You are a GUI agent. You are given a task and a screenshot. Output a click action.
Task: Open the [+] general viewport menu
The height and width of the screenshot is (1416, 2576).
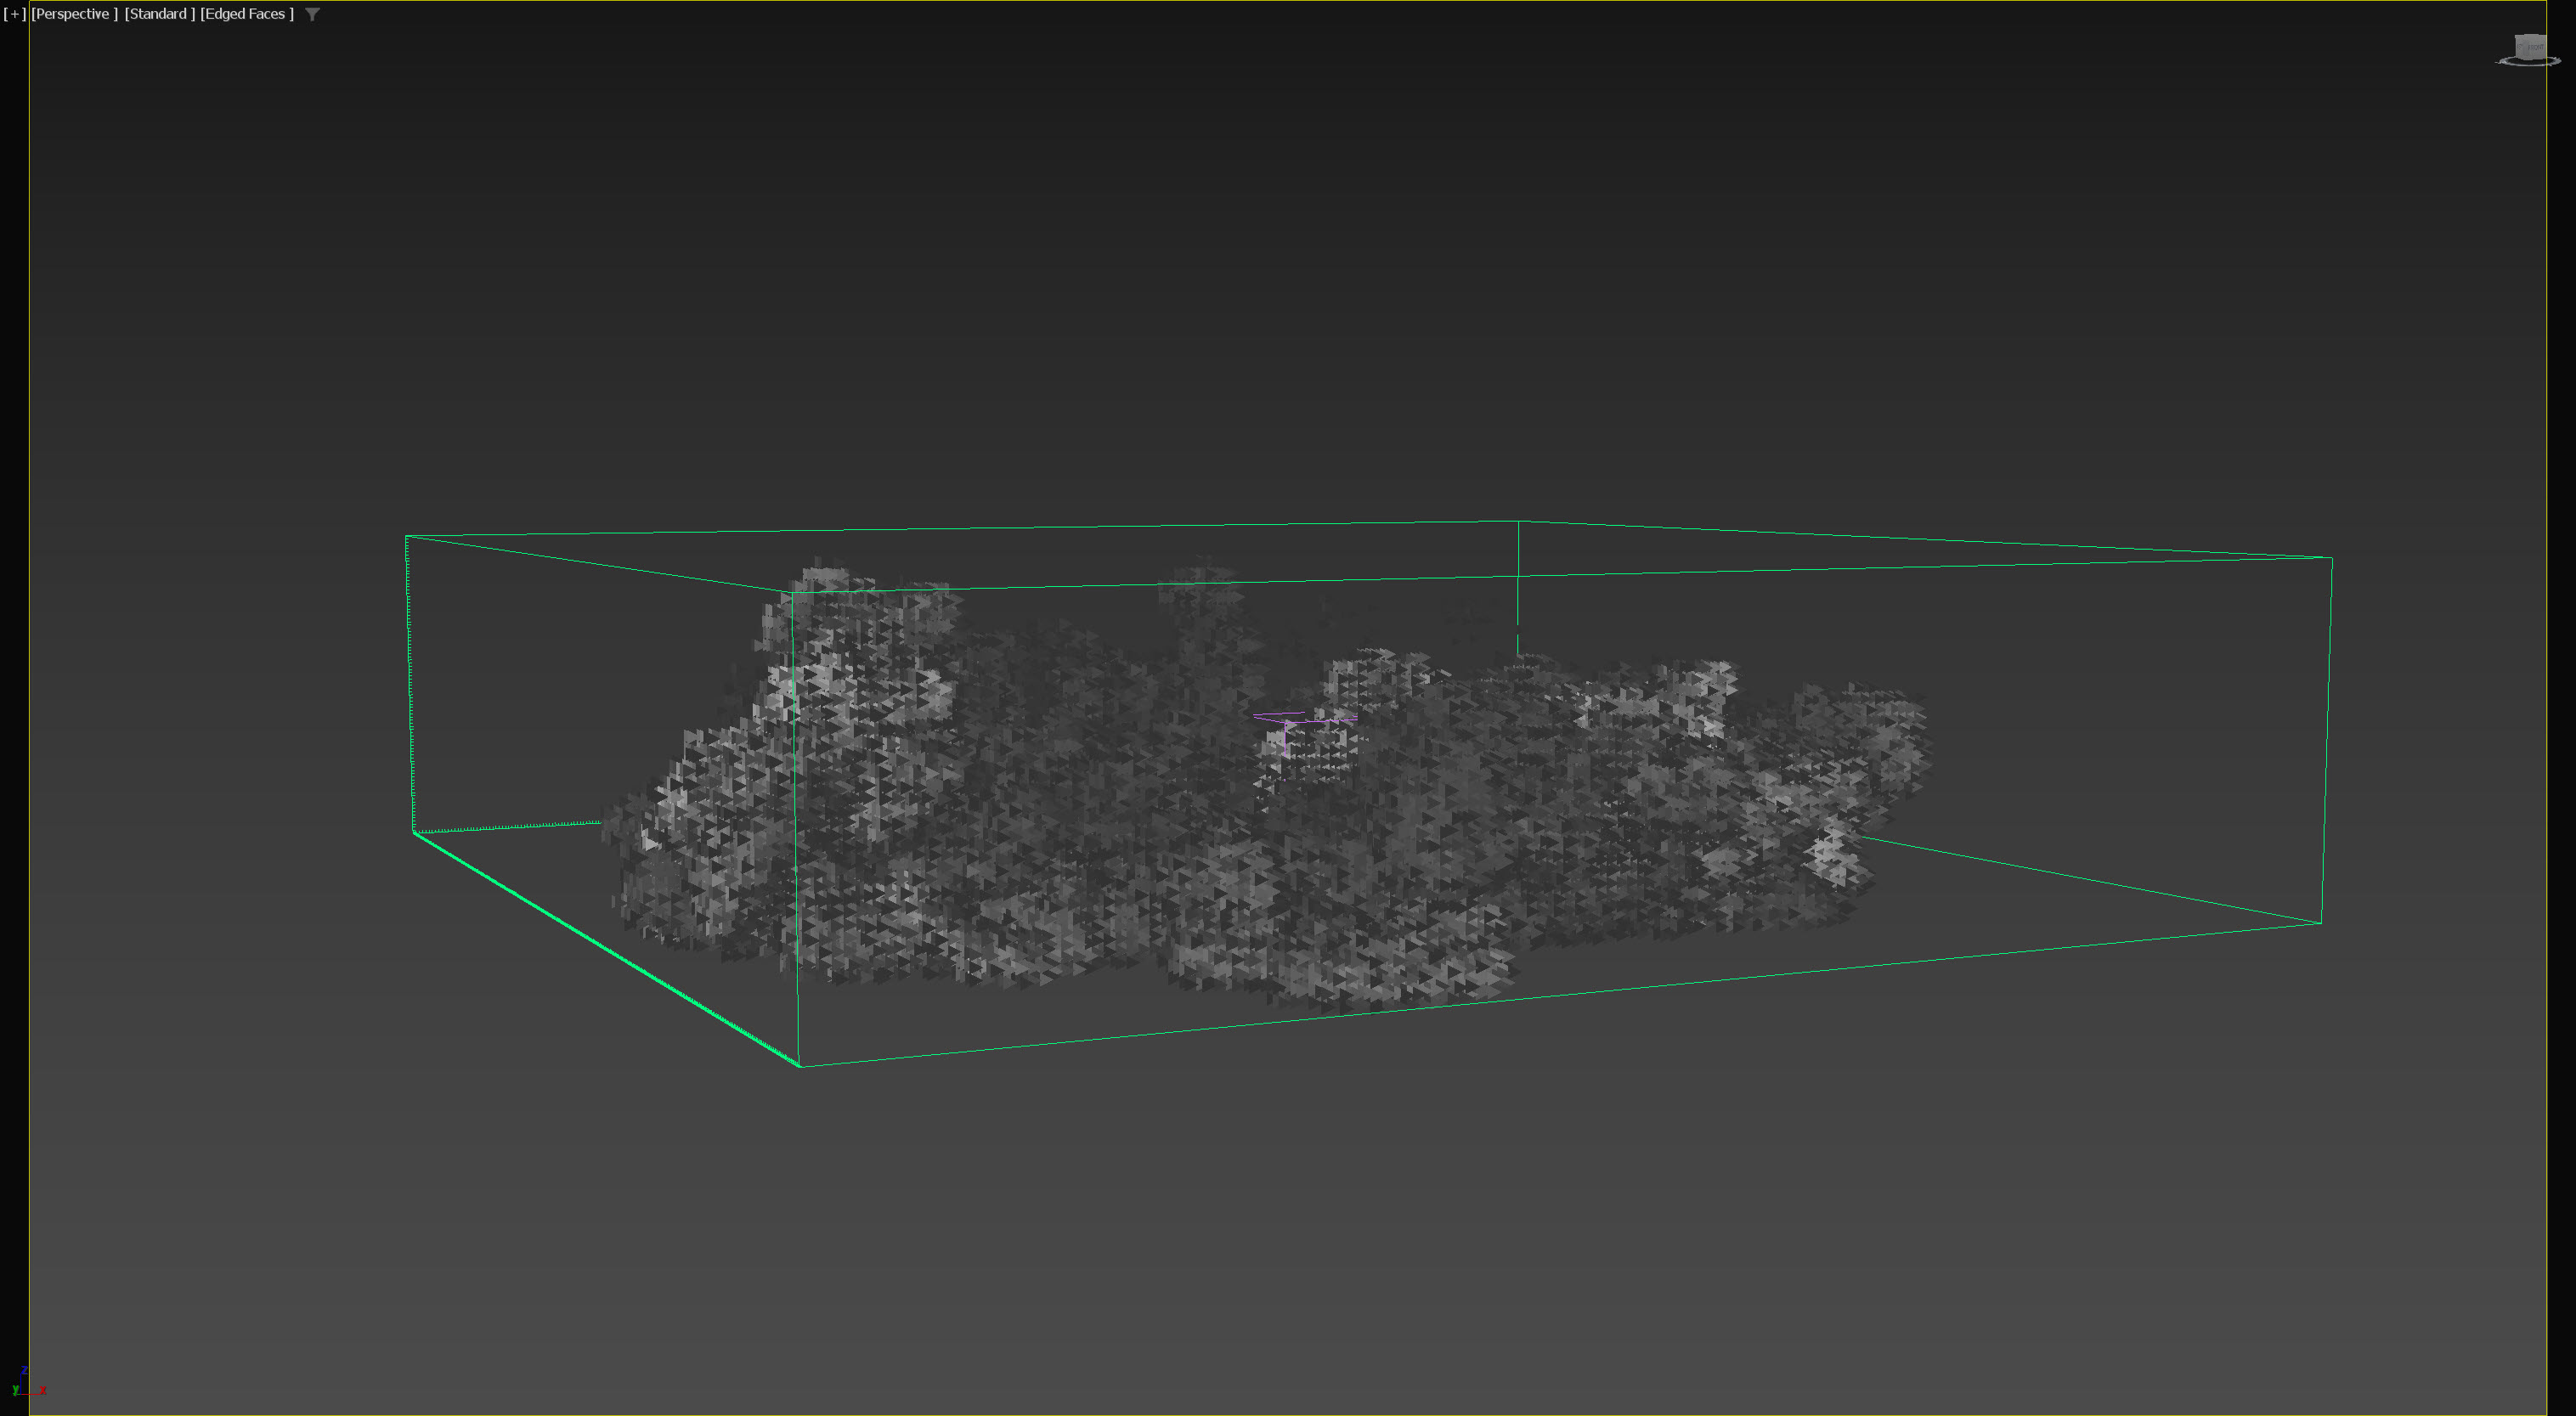pos(14,14)
